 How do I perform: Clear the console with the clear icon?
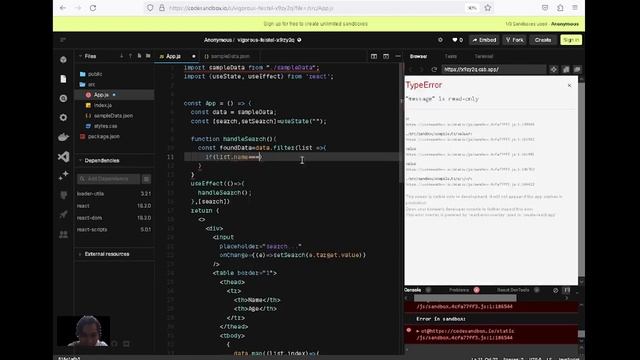click(556, 290)
